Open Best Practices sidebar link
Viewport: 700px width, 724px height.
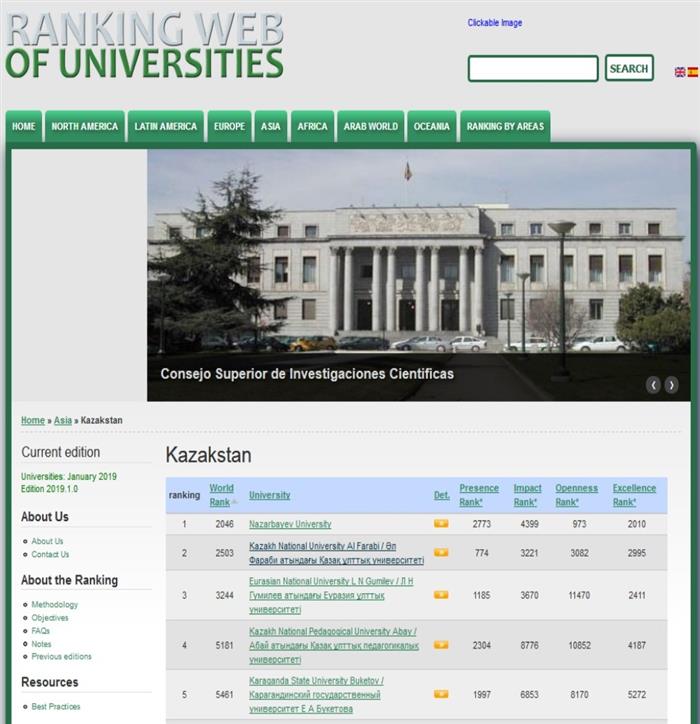point(56,706)
